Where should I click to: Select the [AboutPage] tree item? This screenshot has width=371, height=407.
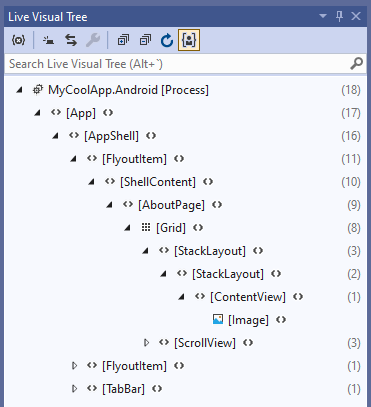tap(171, 205)
